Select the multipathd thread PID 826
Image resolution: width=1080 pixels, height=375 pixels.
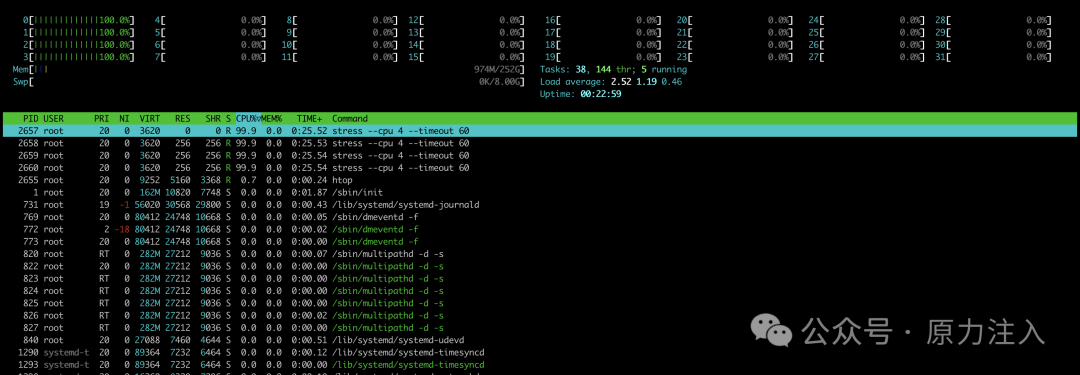pos(539,316)
